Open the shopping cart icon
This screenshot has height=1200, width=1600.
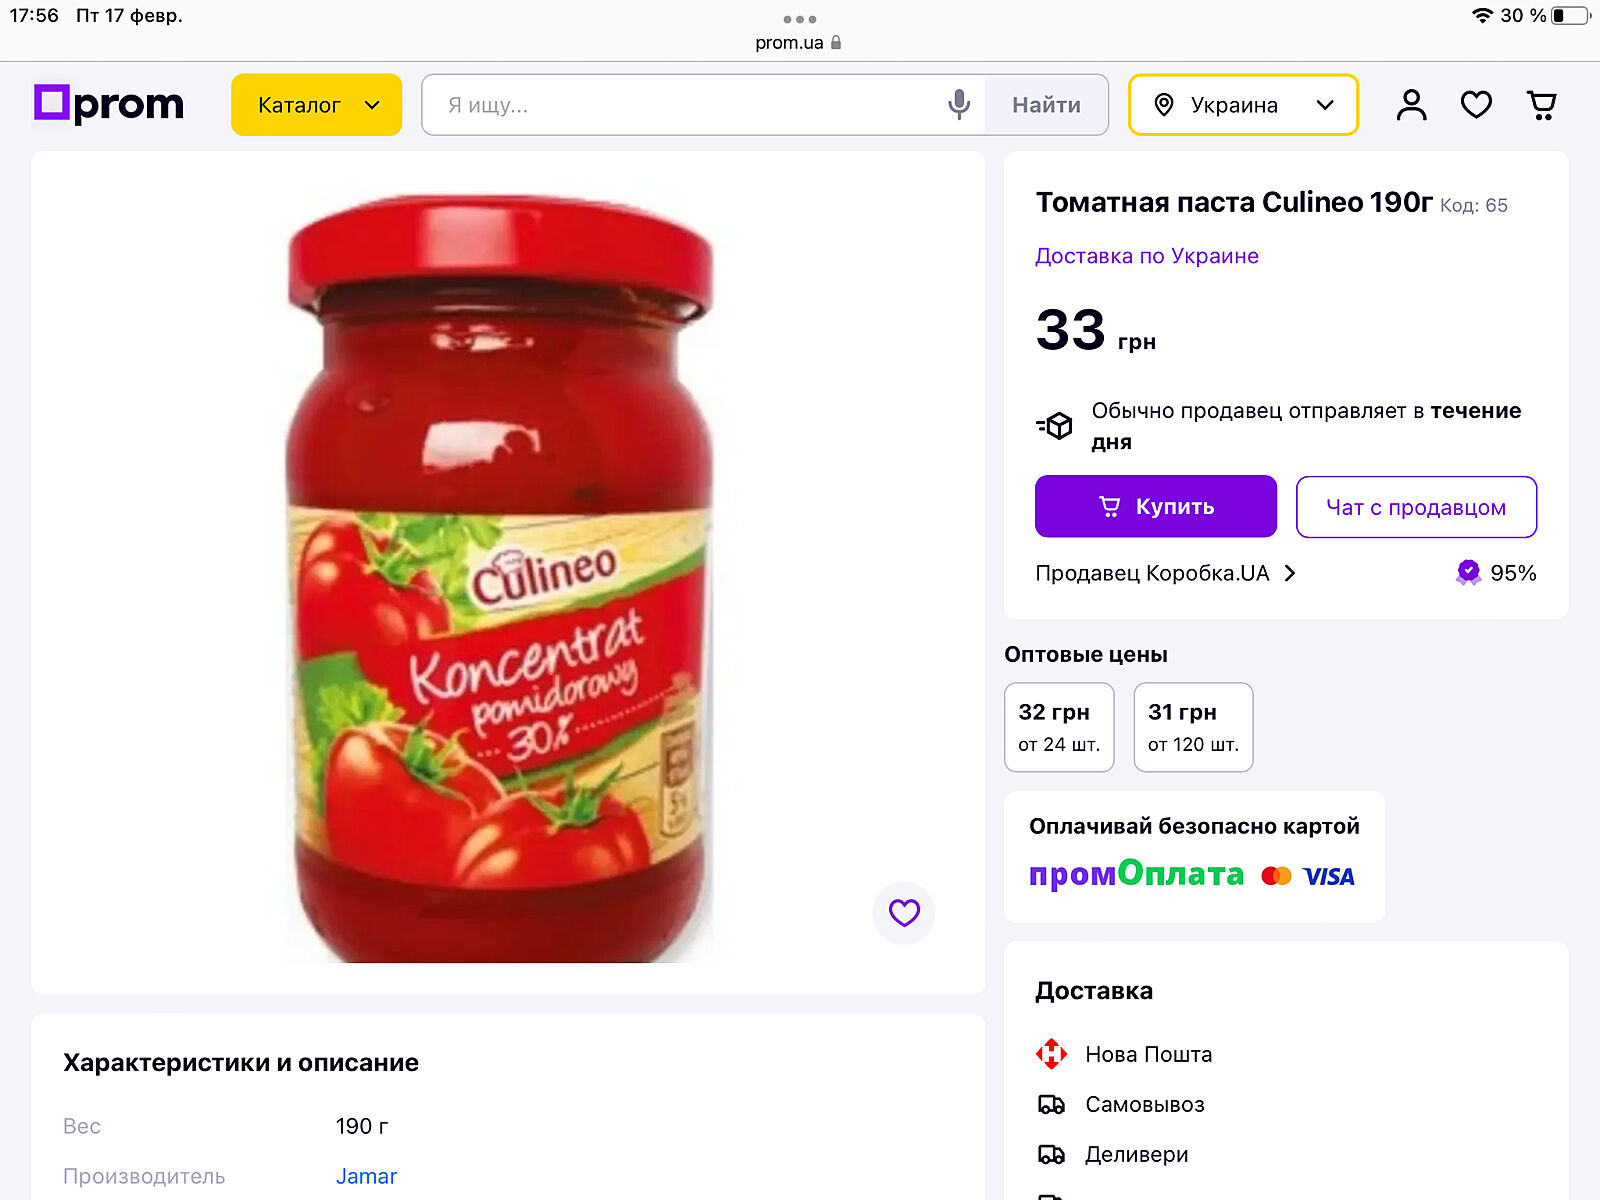[1542, 105]
